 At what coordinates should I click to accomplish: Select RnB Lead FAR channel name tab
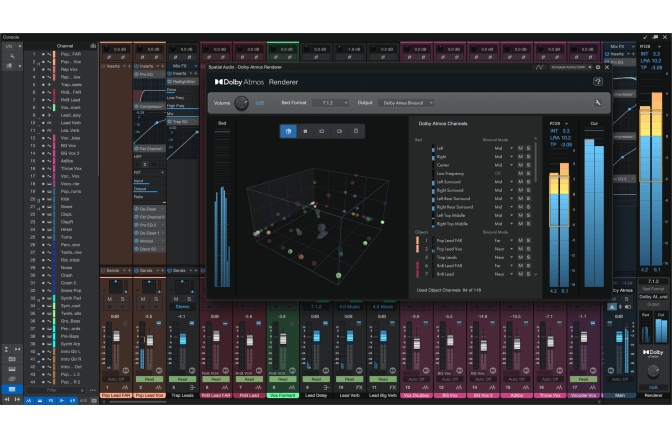[216, 395]
